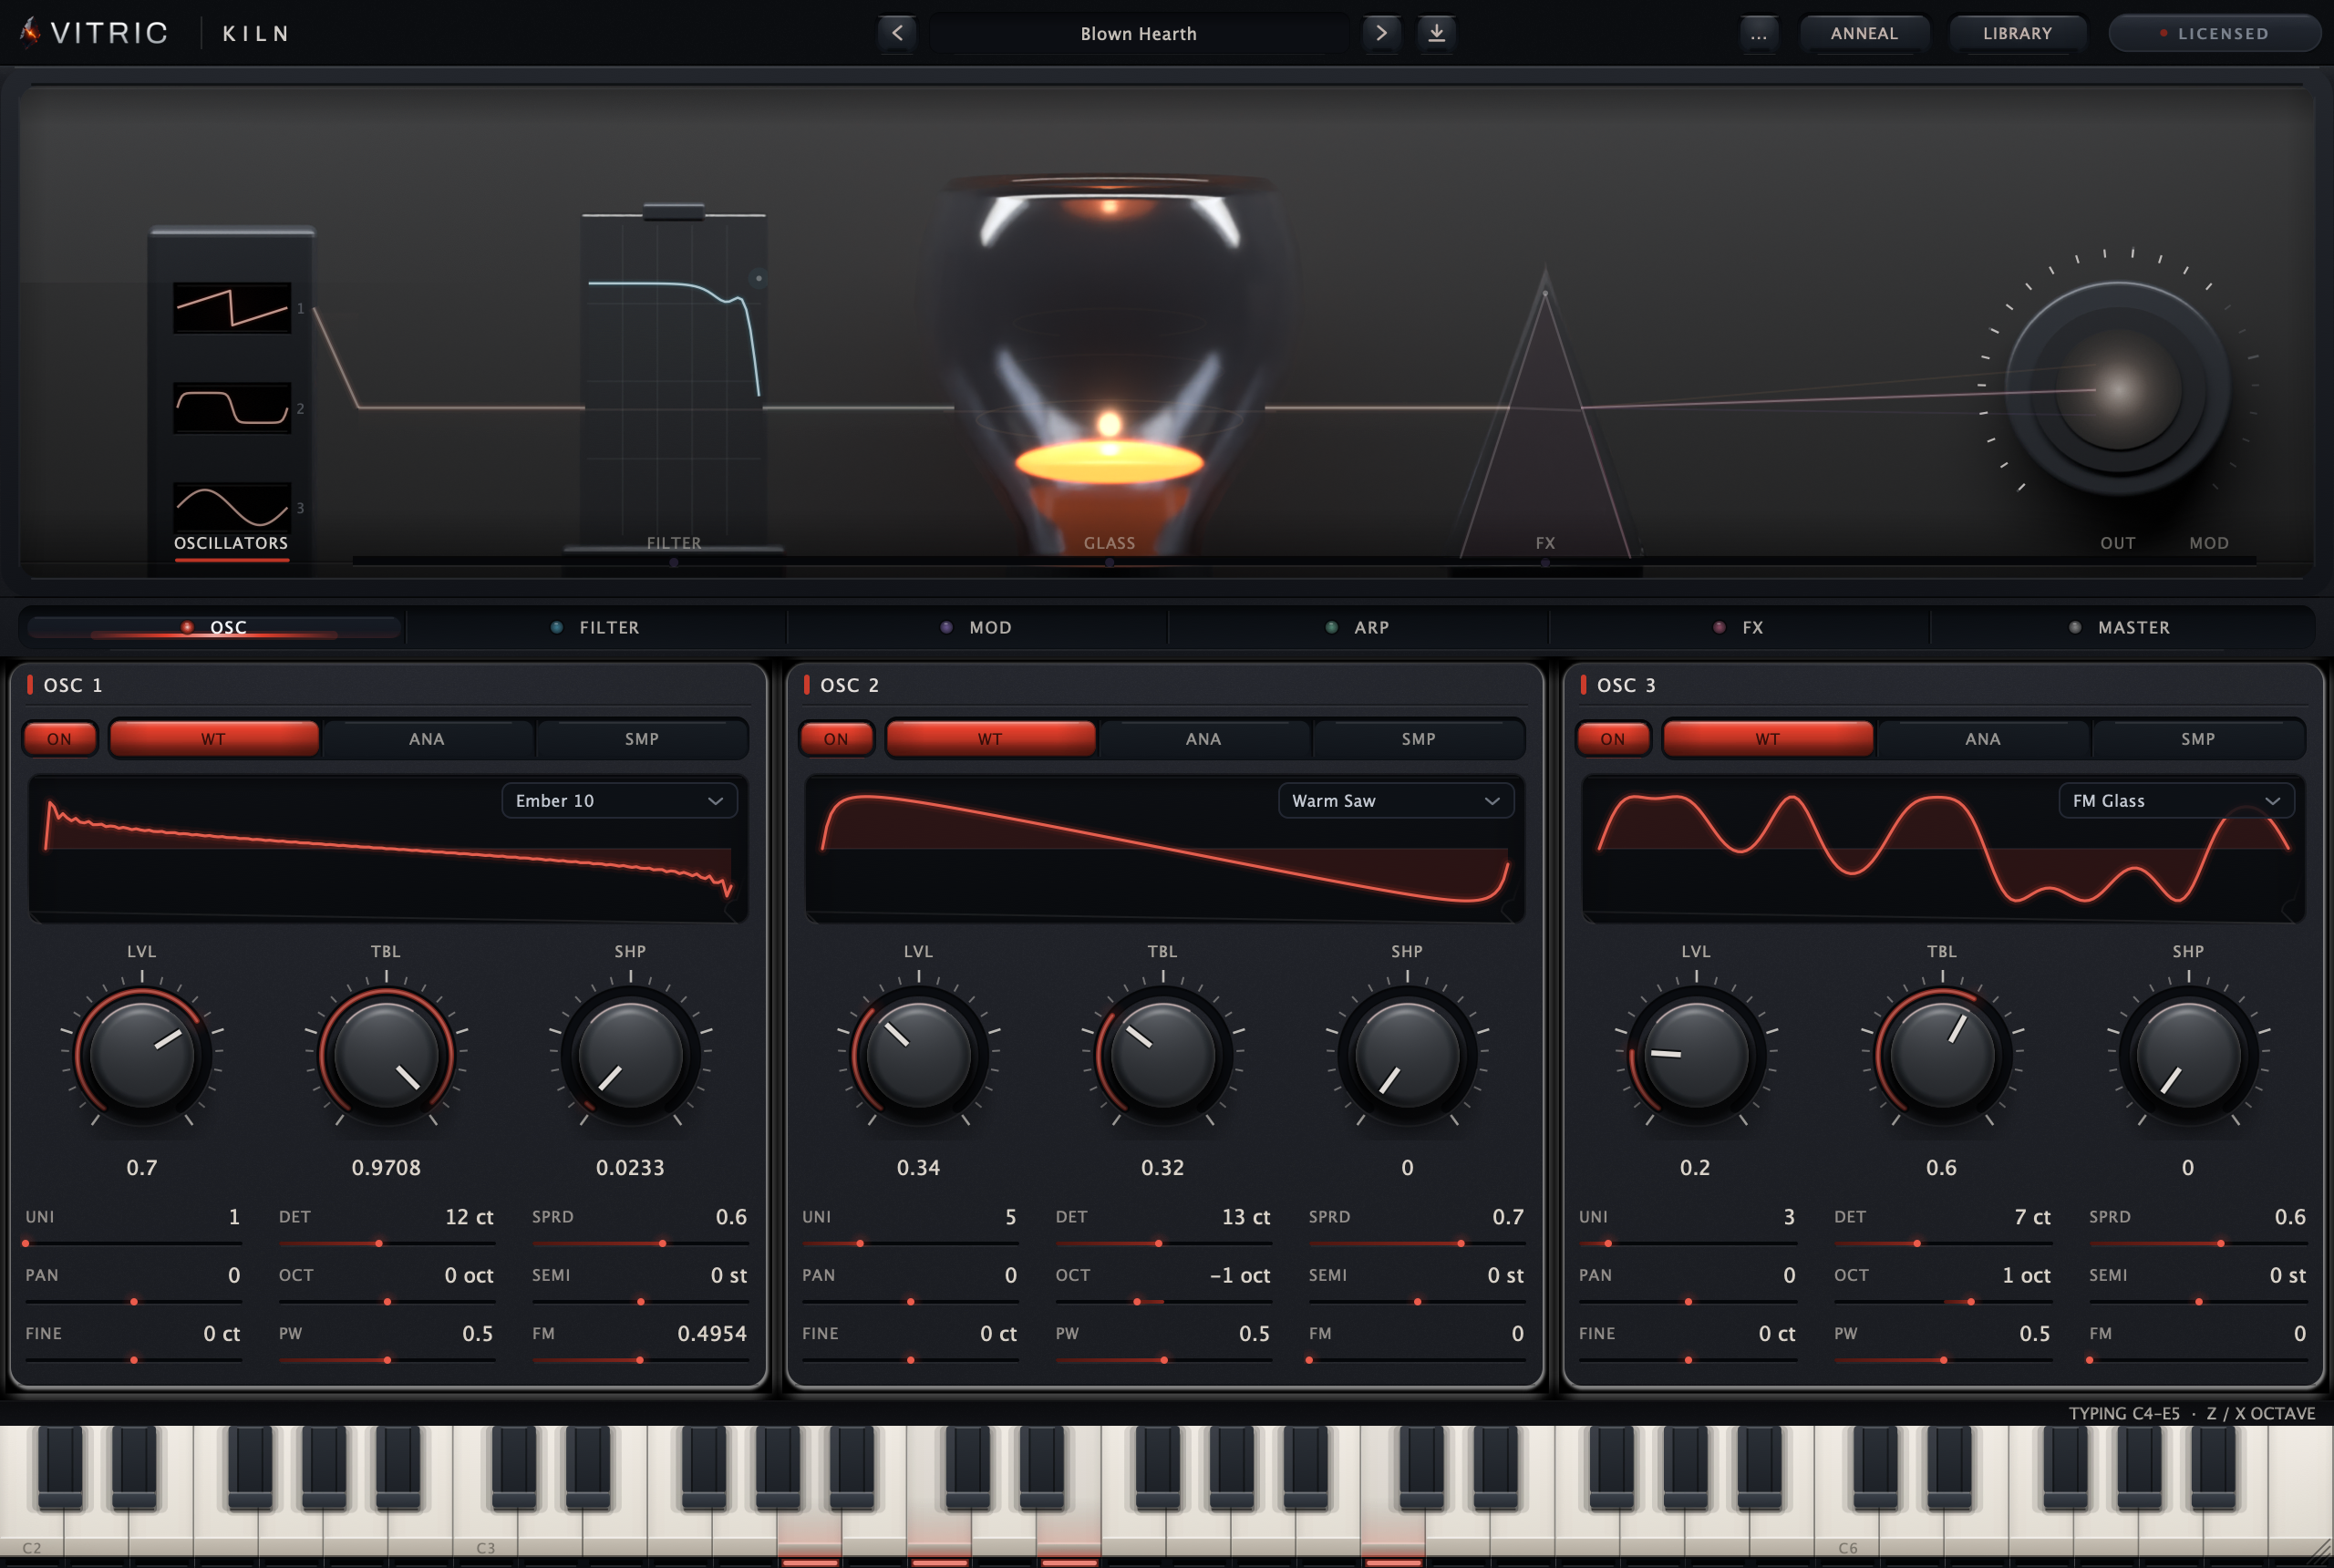Select OSCILLATORS label in signal view
The width and height of the screenshot is (2334, 1568).
[x=231, y=543]
